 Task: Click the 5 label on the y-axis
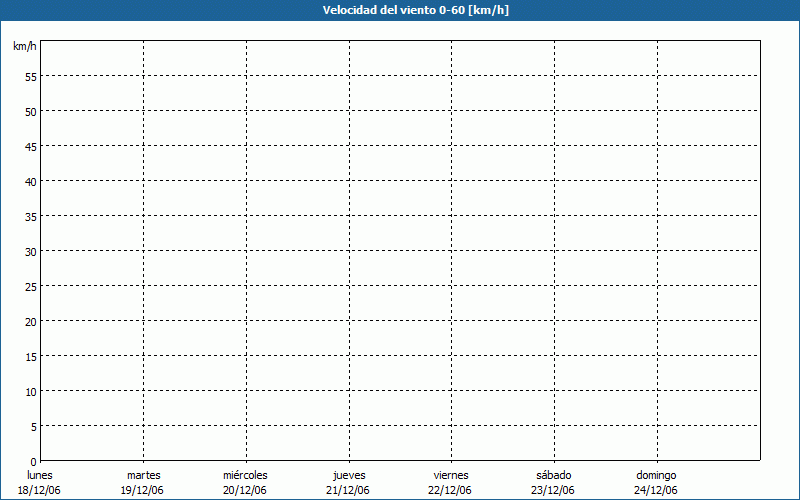pos(33,426)
